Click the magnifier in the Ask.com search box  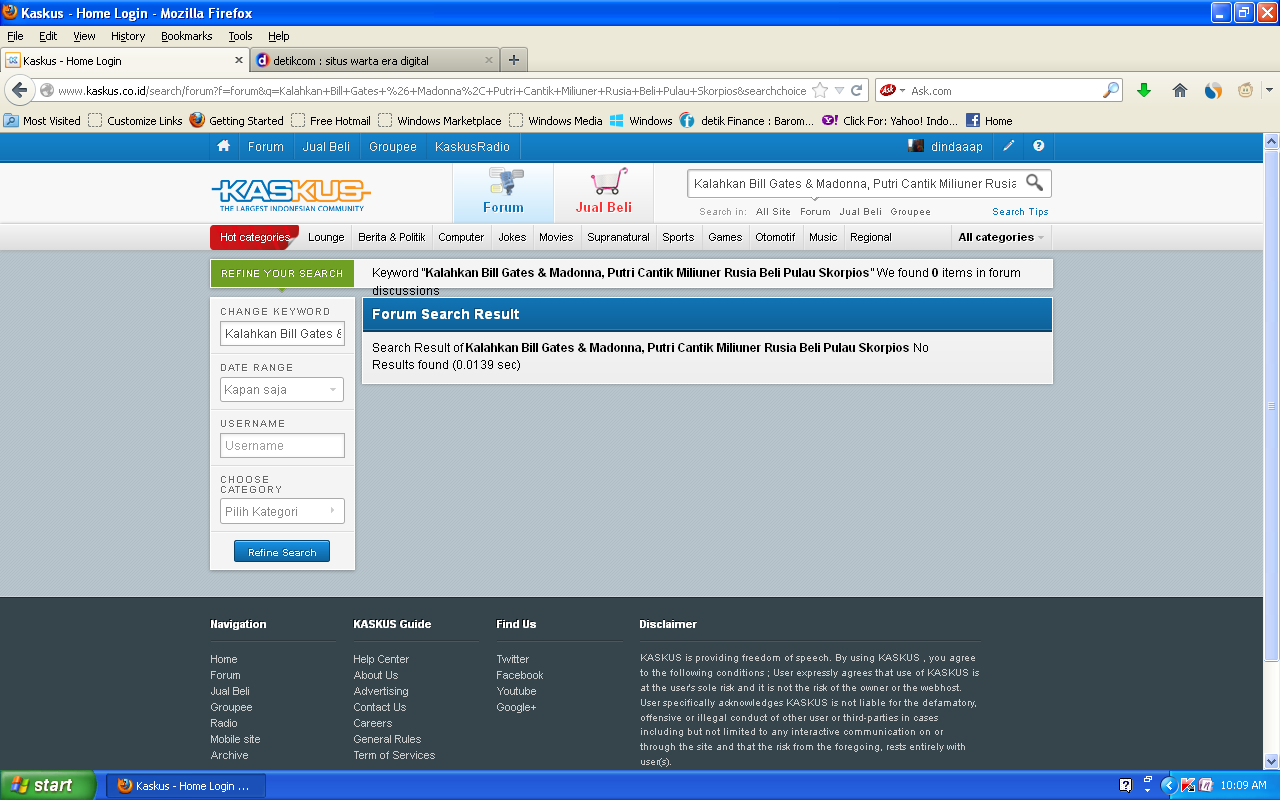click(x=1111, y=90)
